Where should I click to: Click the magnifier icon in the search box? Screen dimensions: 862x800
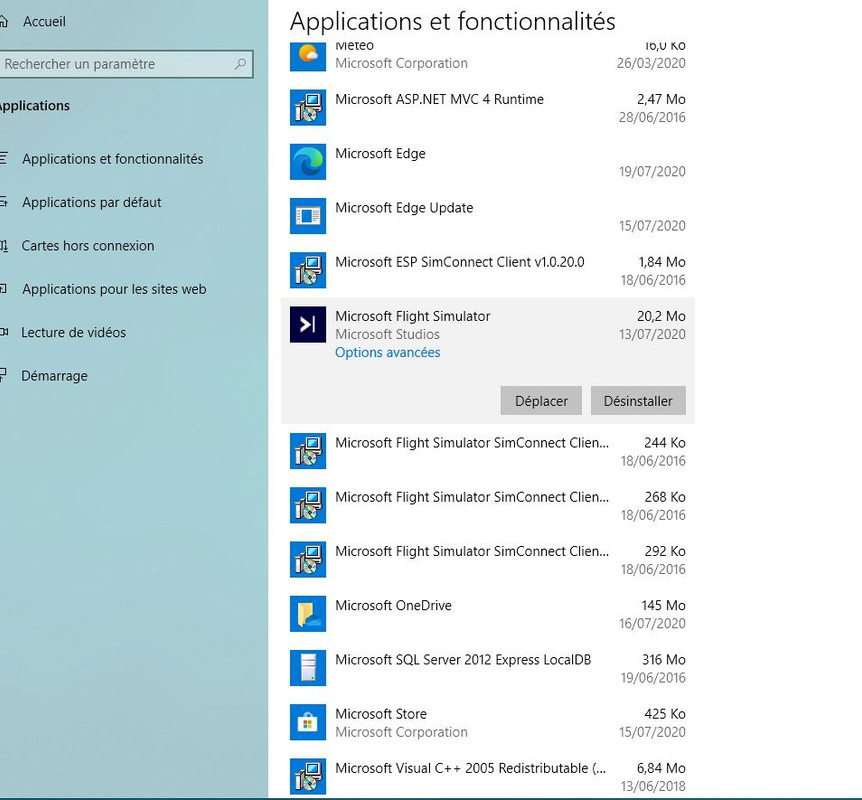240,64
